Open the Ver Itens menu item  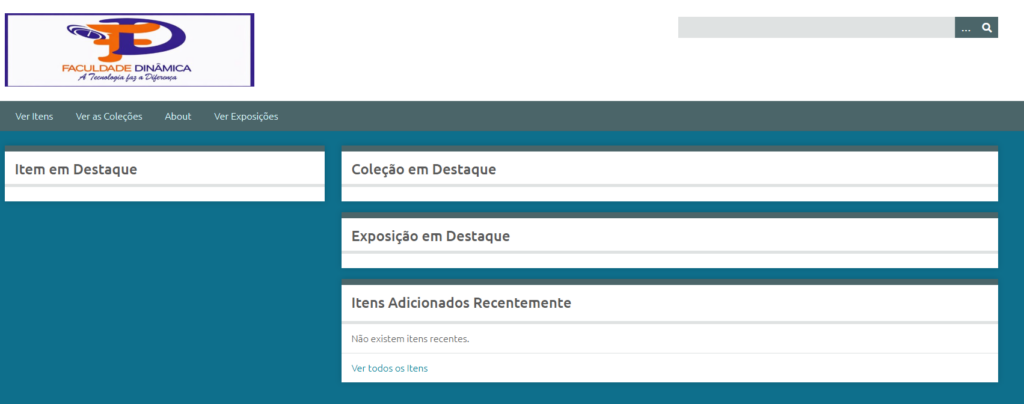coord(35,116)
